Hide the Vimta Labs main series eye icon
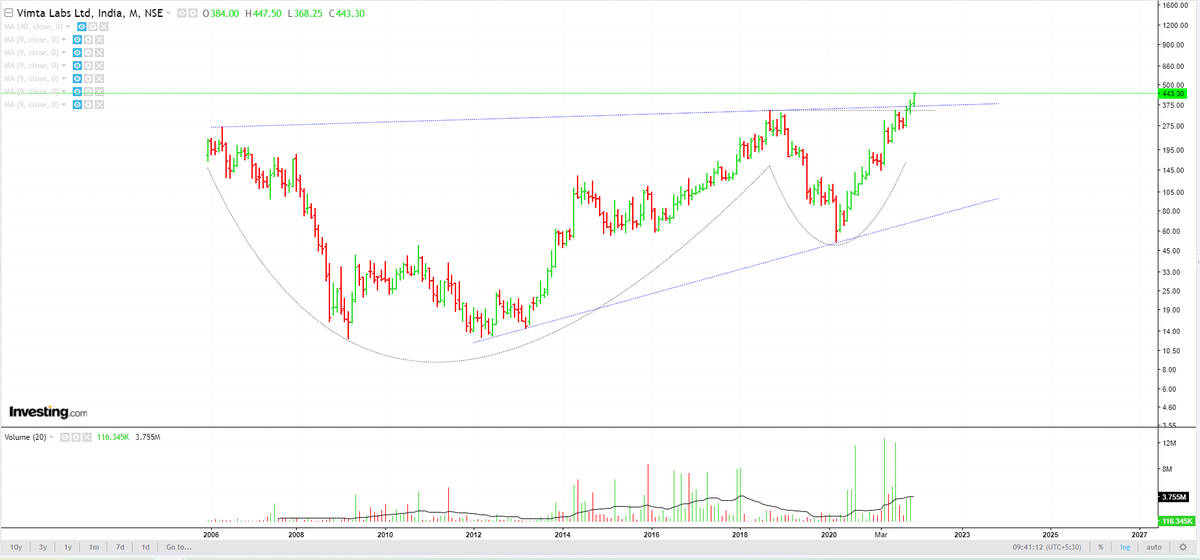 point(182,13)
